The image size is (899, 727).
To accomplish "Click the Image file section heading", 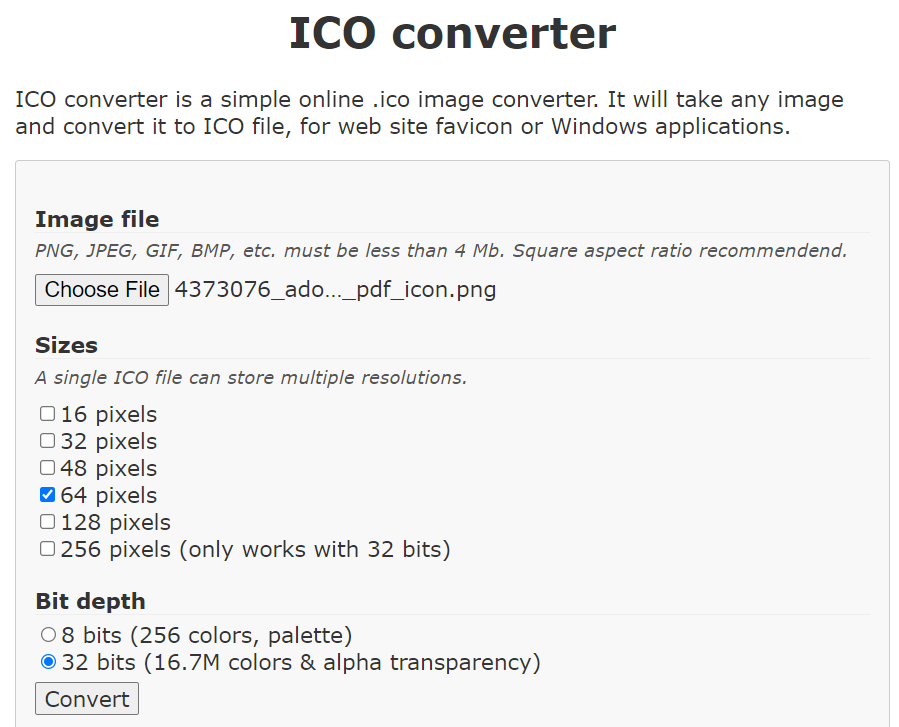I will point(97,219).
